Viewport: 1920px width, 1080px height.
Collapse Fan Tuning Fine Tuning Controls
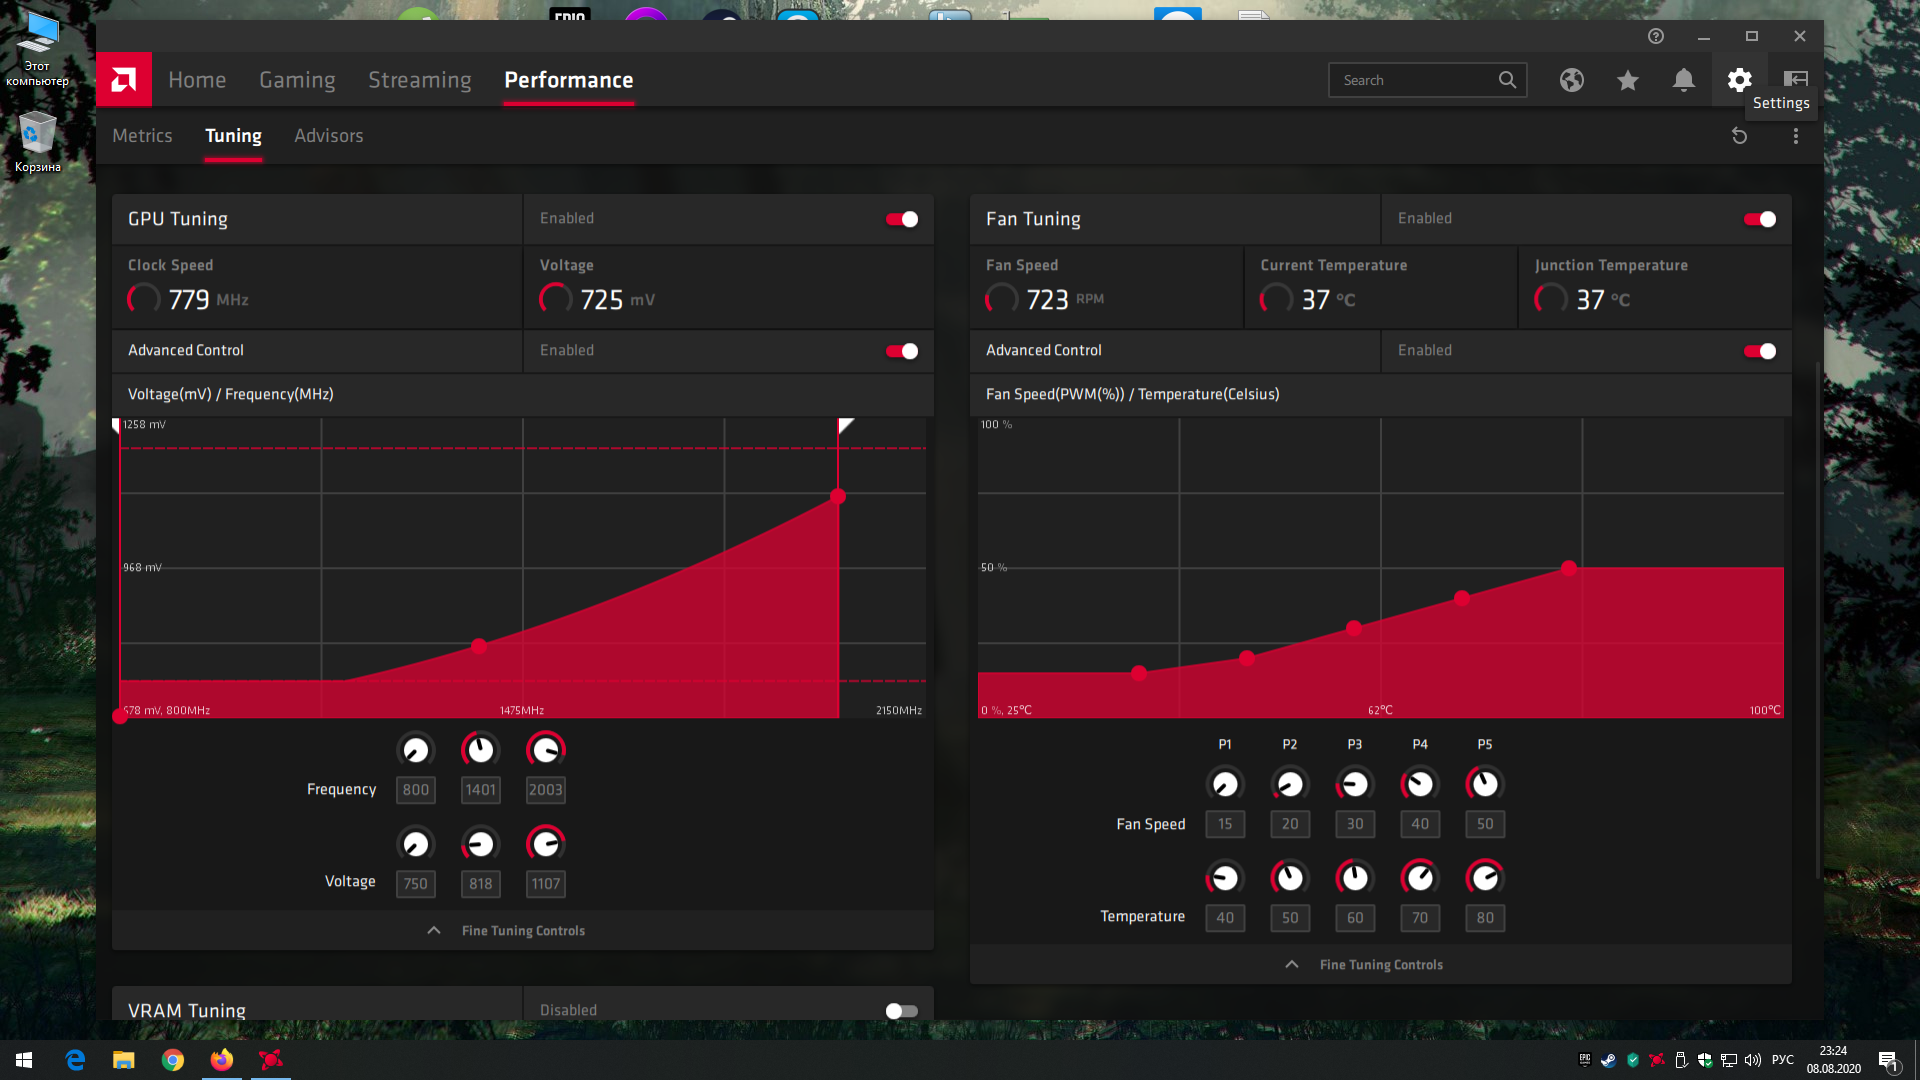point(1292,964)
